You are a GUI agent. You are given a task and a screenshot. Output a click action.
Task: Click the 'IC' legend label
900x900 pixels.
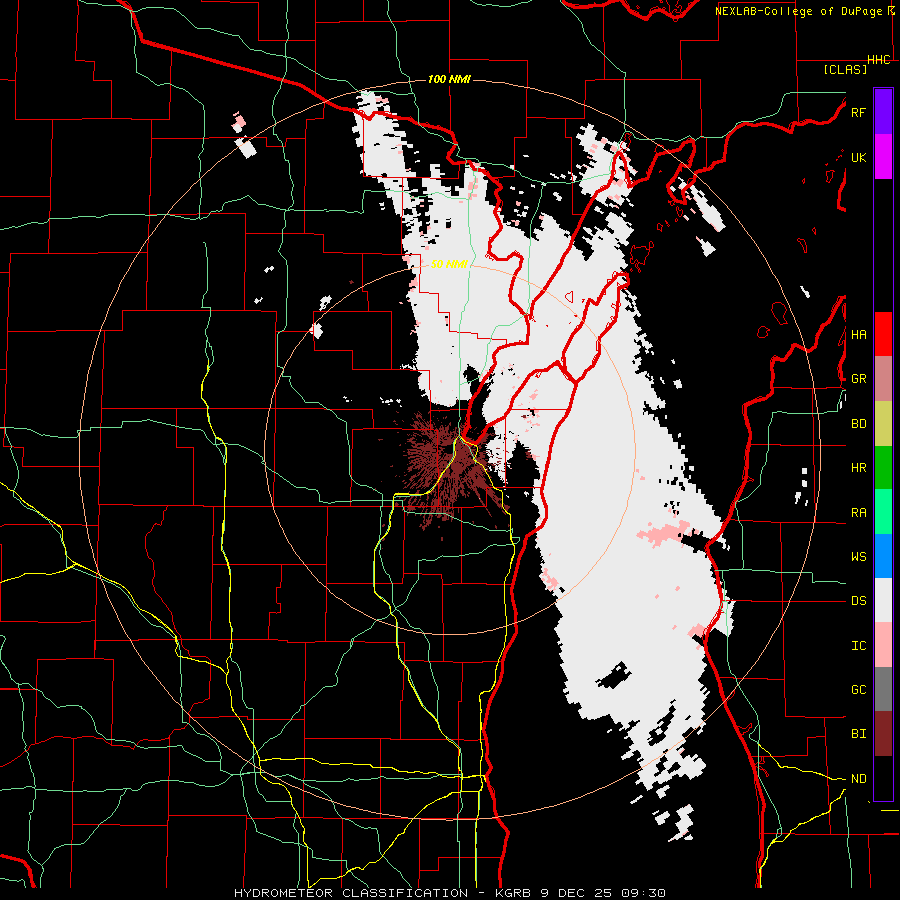pos(858,646)
